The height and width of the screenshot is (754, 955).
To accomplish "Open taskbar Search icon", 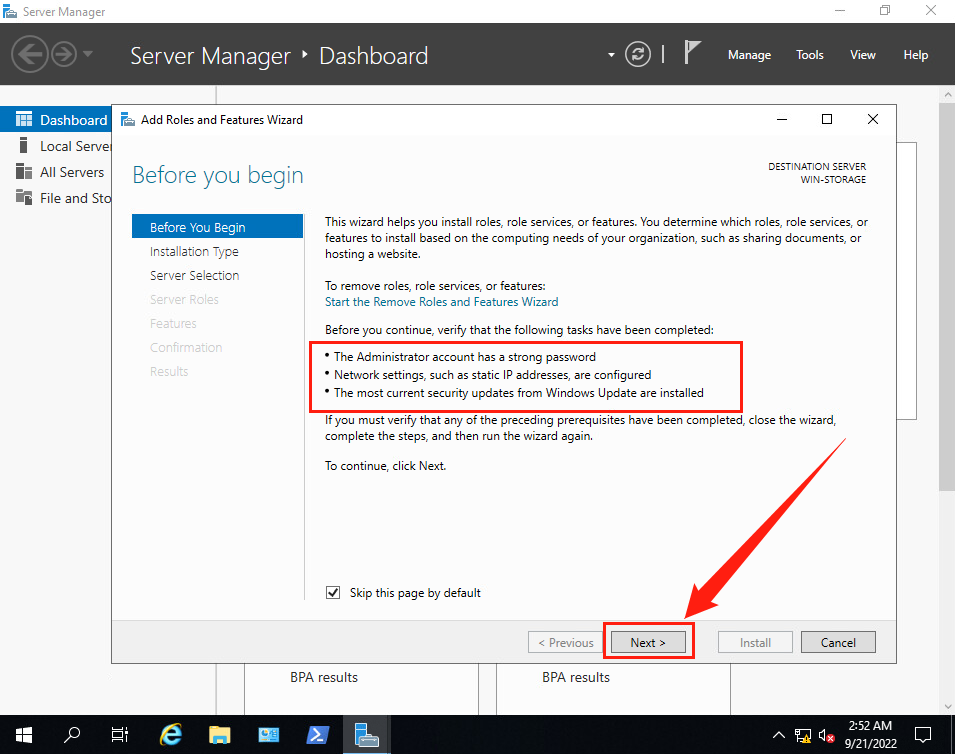I will coord(72,735).
